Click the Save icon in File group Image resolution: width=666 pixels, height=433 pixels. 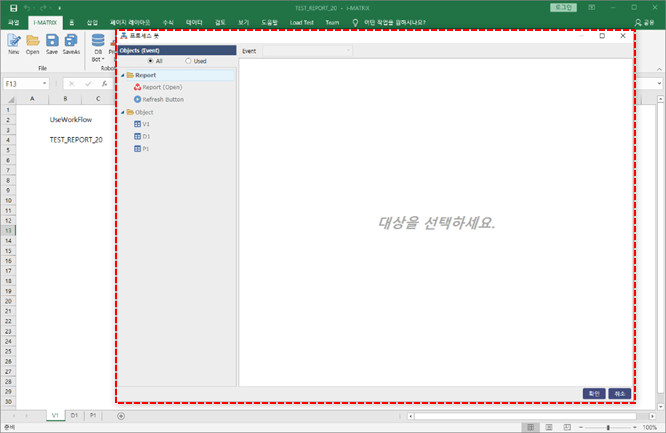[52, 45]
